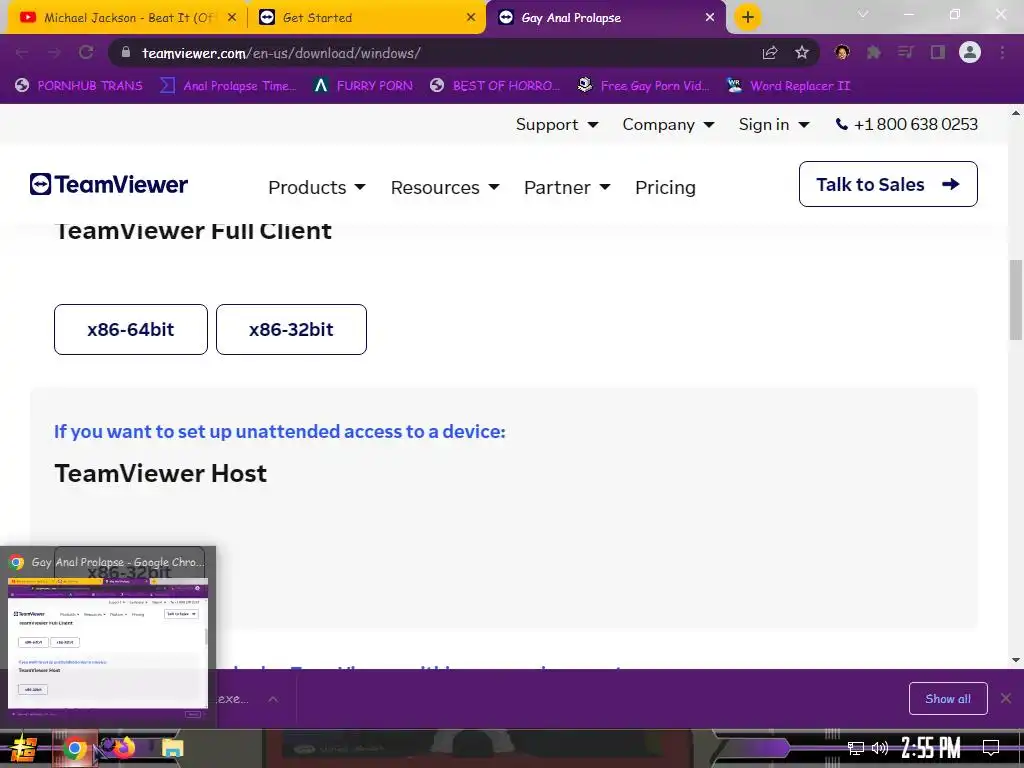Open Chrome three-dot menu
The height and width of the screenshot is (768, 1024).
pos(1002,53)
